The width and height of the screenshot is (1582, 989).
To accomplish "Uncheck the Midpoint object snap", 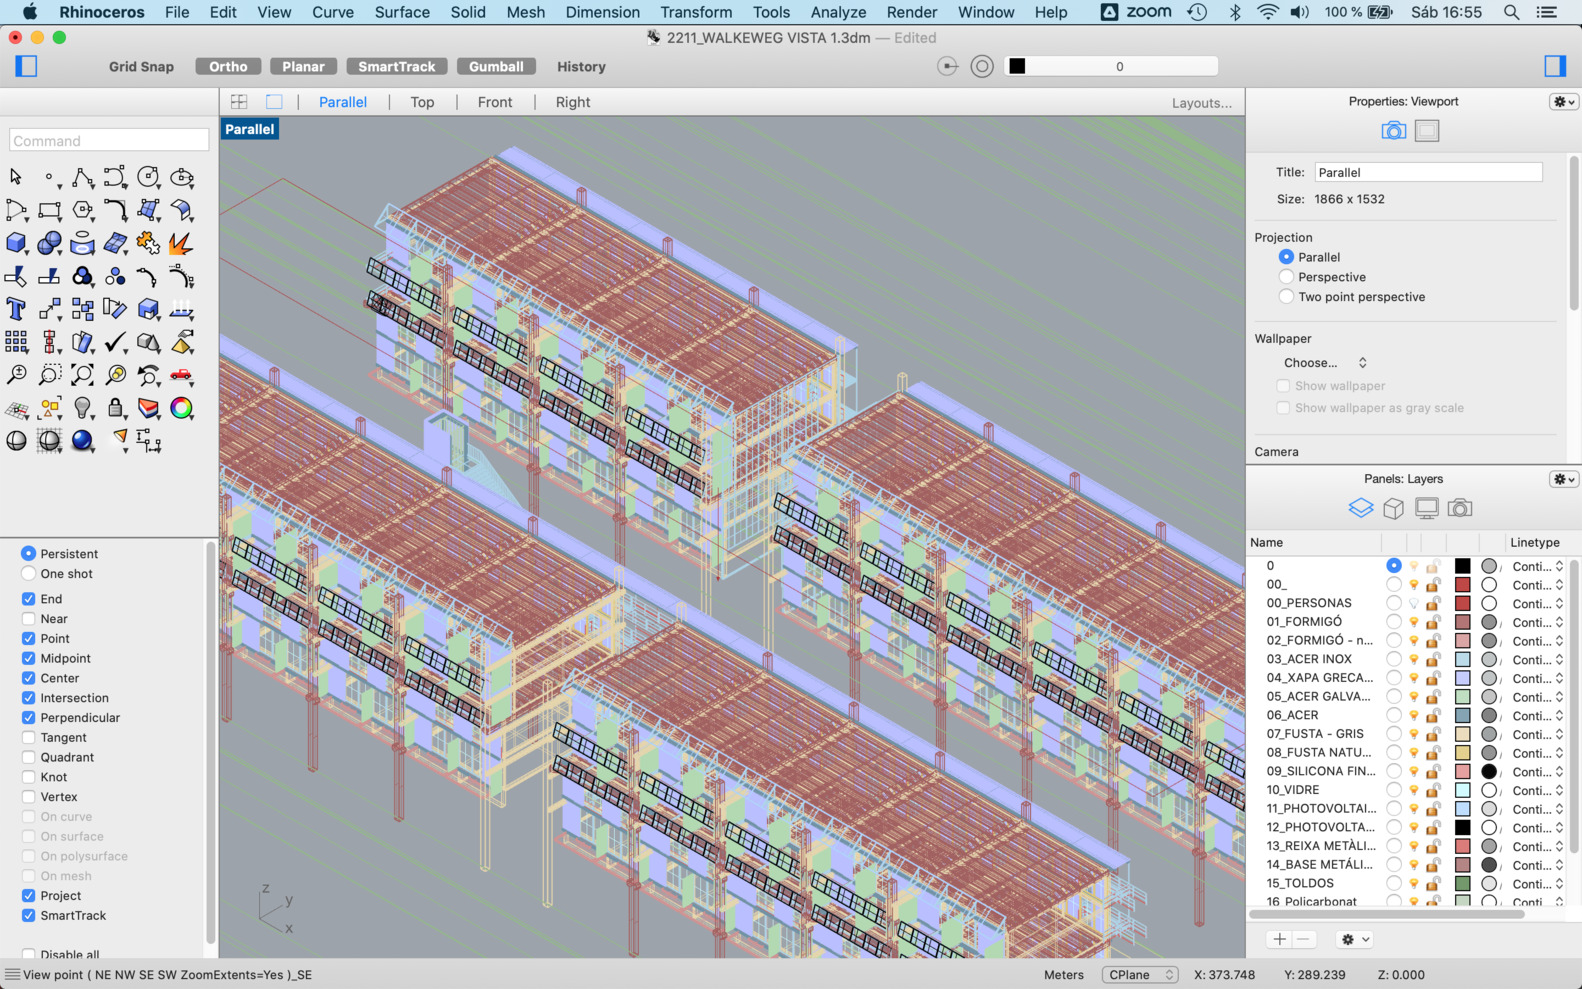I will tap(29, 658).
